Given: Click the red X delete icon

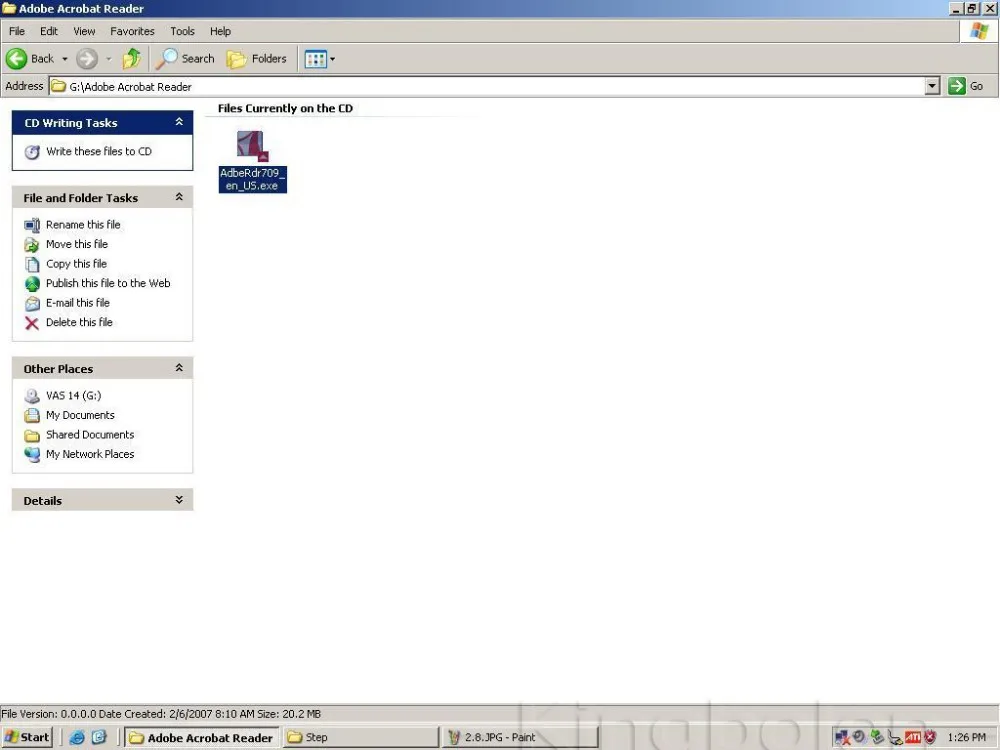Looking at the screenshot, I should tap(32, 324).
